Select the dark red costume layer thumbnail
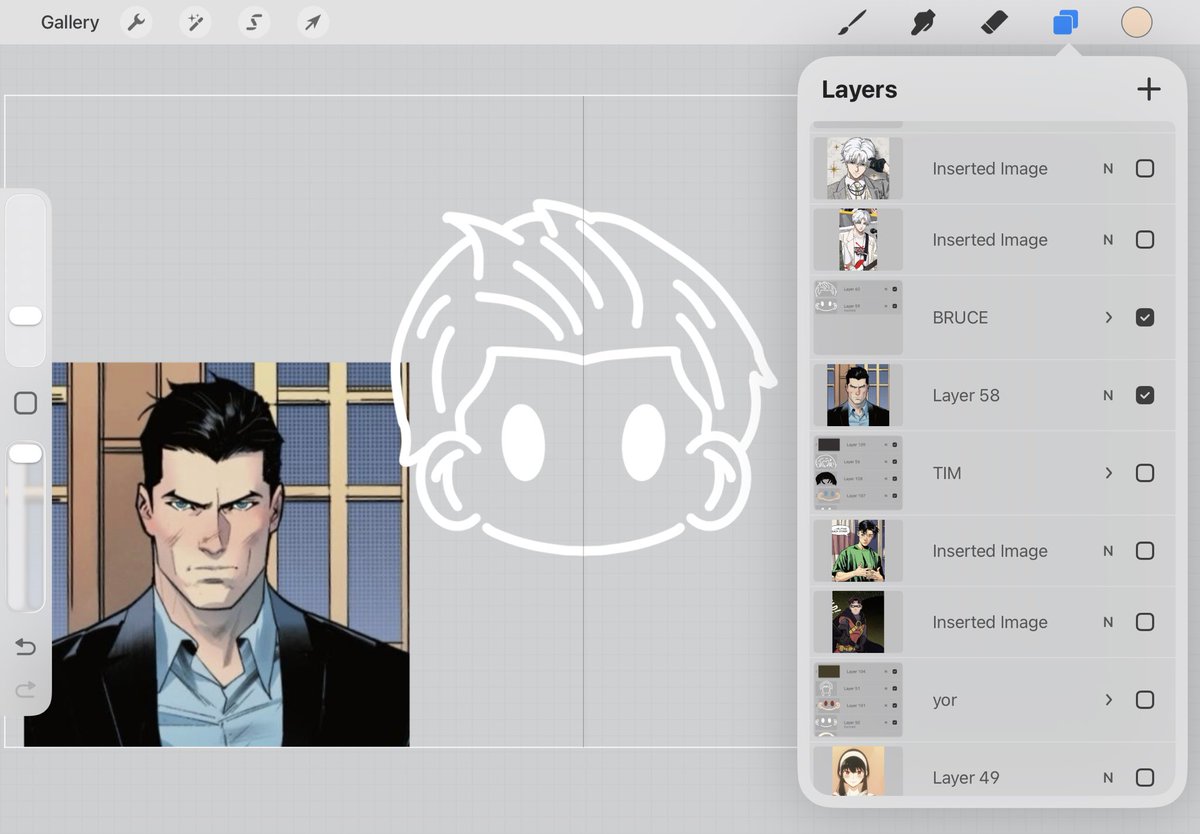This screenshot has height=834, width=1200. (x=858, y=622)
